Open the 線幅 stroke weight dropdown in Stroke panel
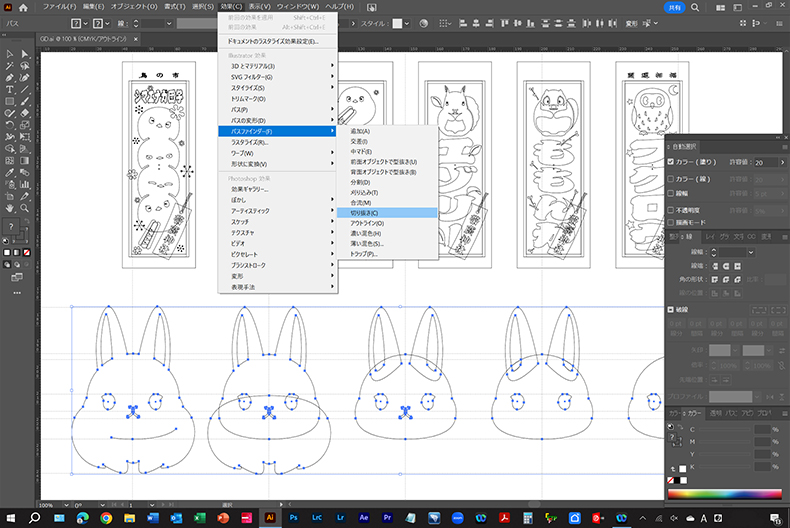790x528 pixels. (x=751, y=252)
